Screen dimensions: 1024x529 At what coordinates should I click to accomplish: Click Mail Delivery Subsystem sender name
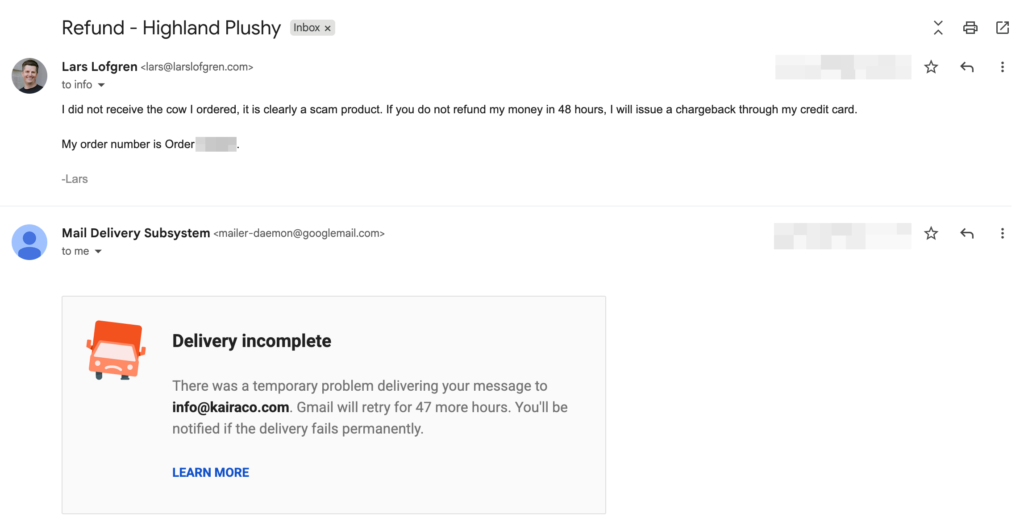[x=135, y=233]
